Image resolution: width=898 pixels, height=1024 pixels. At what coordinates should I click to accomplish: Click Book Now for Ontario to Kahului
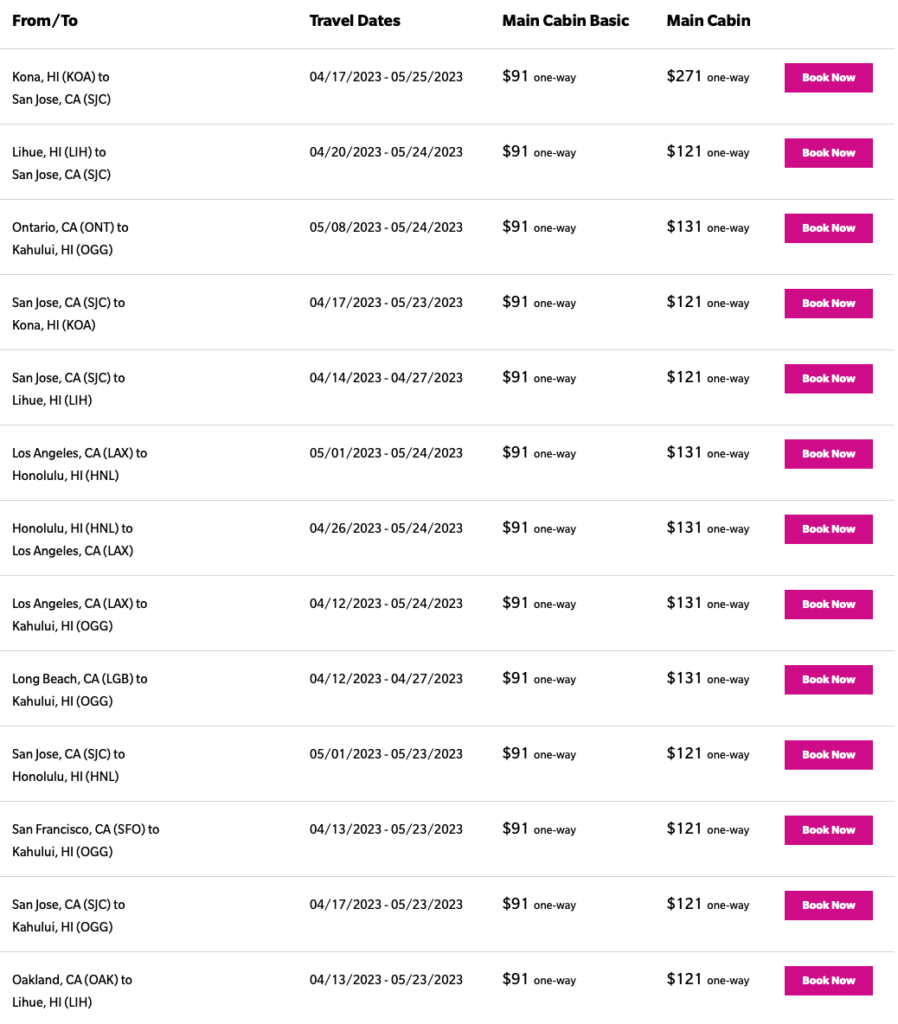coord(828,228)
